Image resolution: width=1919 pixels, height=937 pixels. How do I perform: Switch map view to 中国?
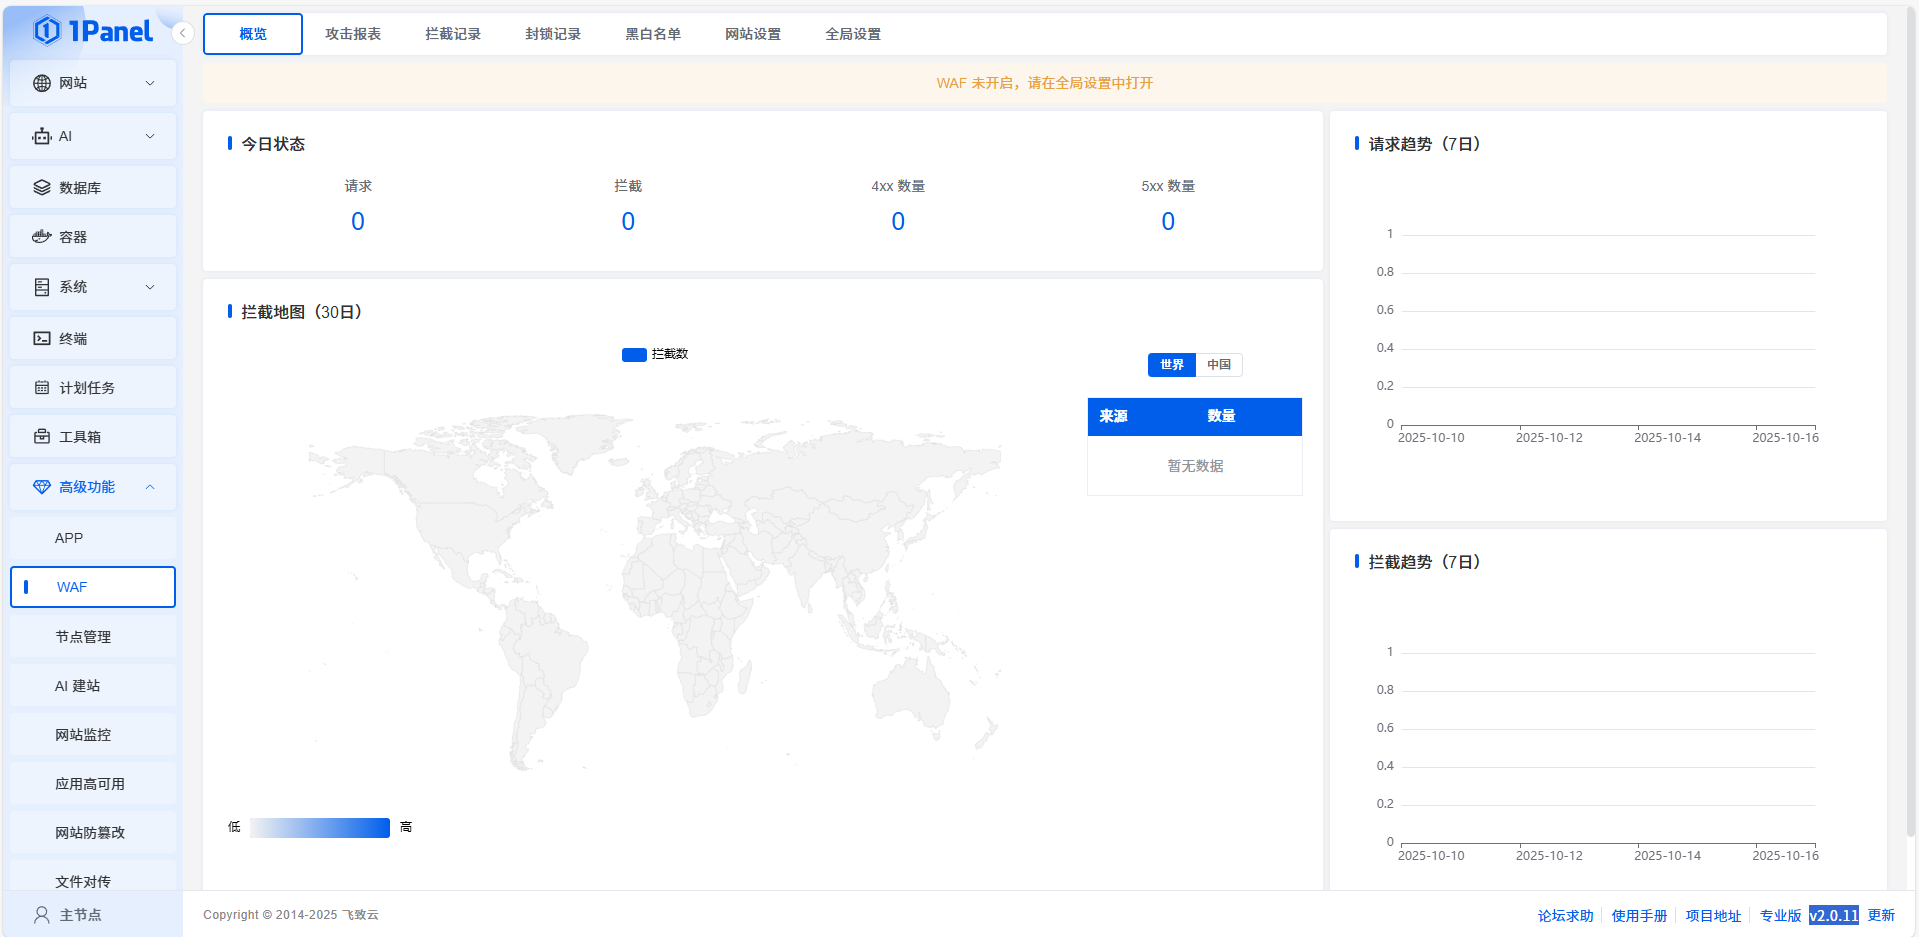1218,365
